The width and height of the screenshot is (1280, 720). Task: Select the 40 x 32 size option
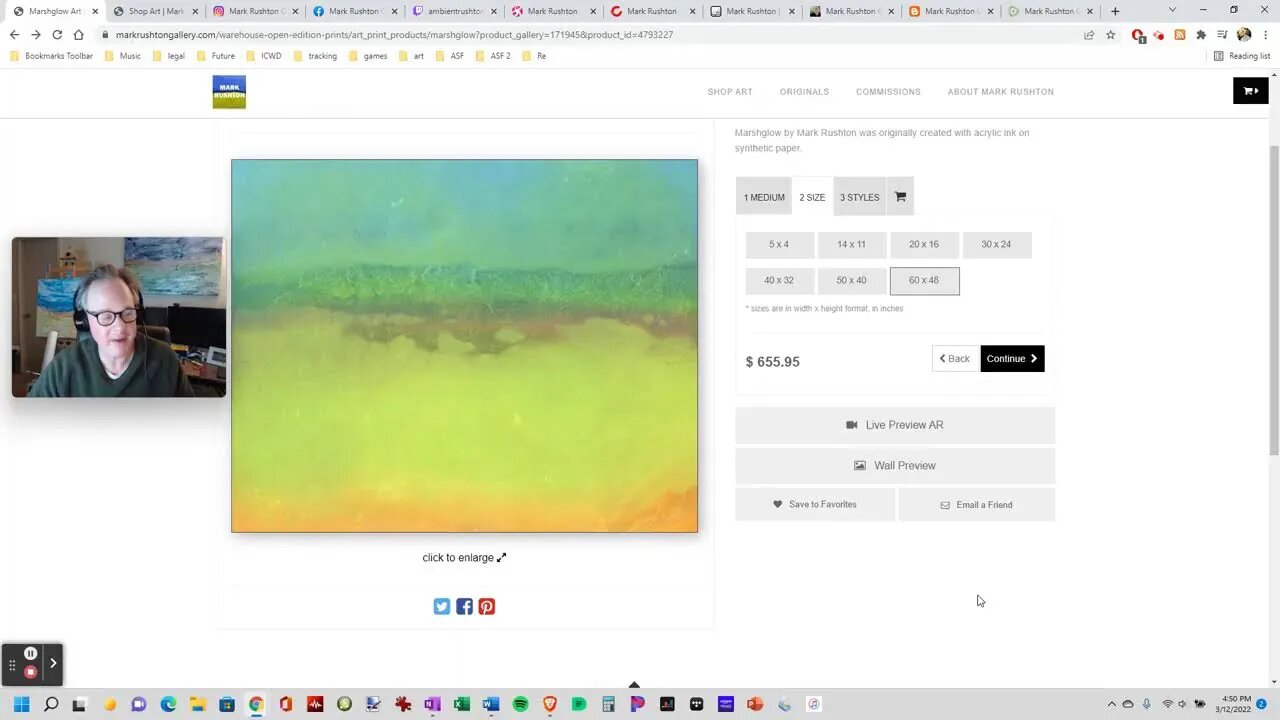pyautogui.click(x=779, y=280)
